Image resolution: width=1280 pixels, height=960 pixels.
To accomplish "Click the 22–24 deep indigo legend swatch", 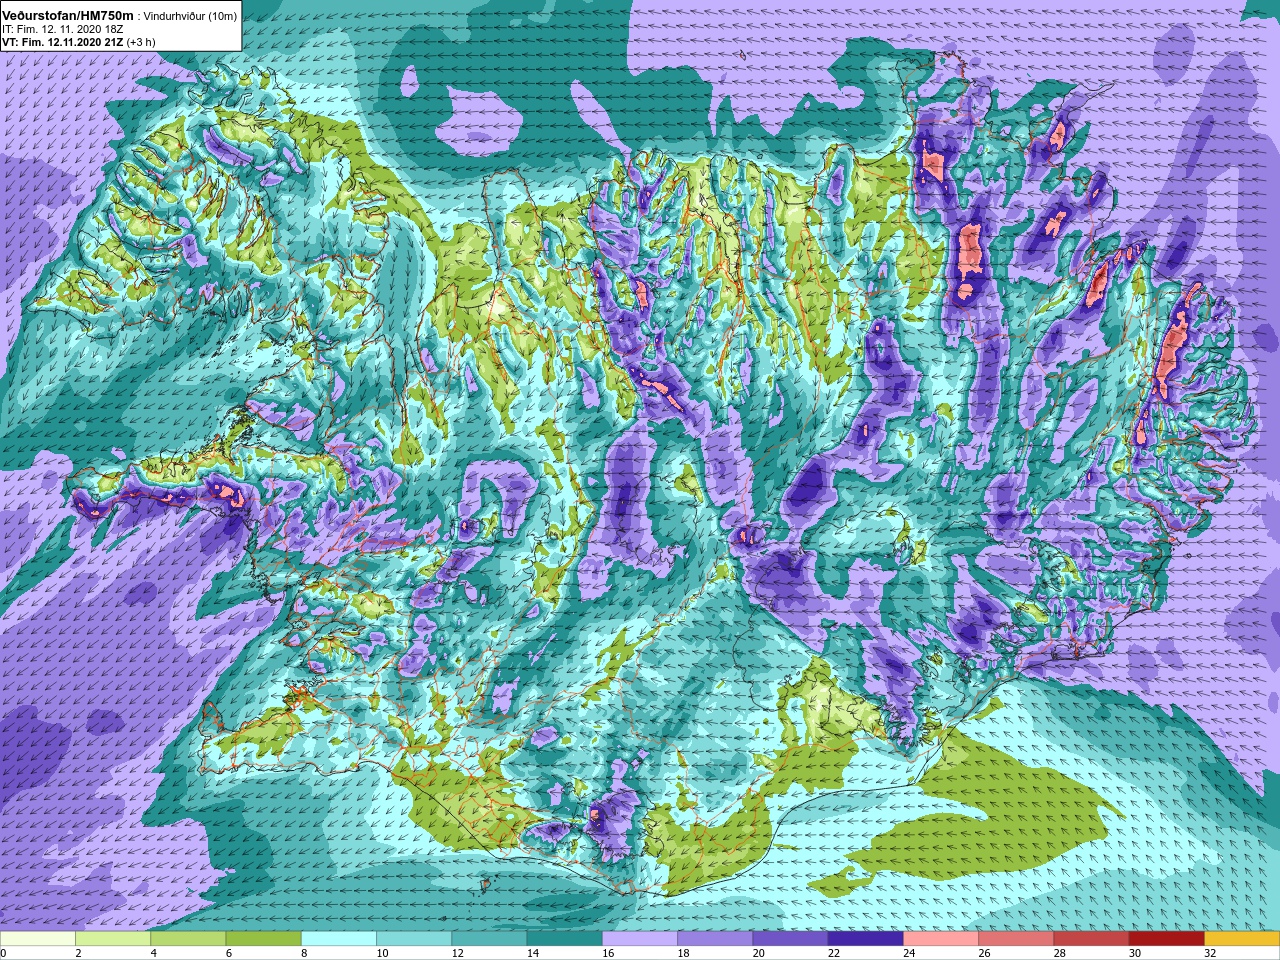I will (866, 939).
